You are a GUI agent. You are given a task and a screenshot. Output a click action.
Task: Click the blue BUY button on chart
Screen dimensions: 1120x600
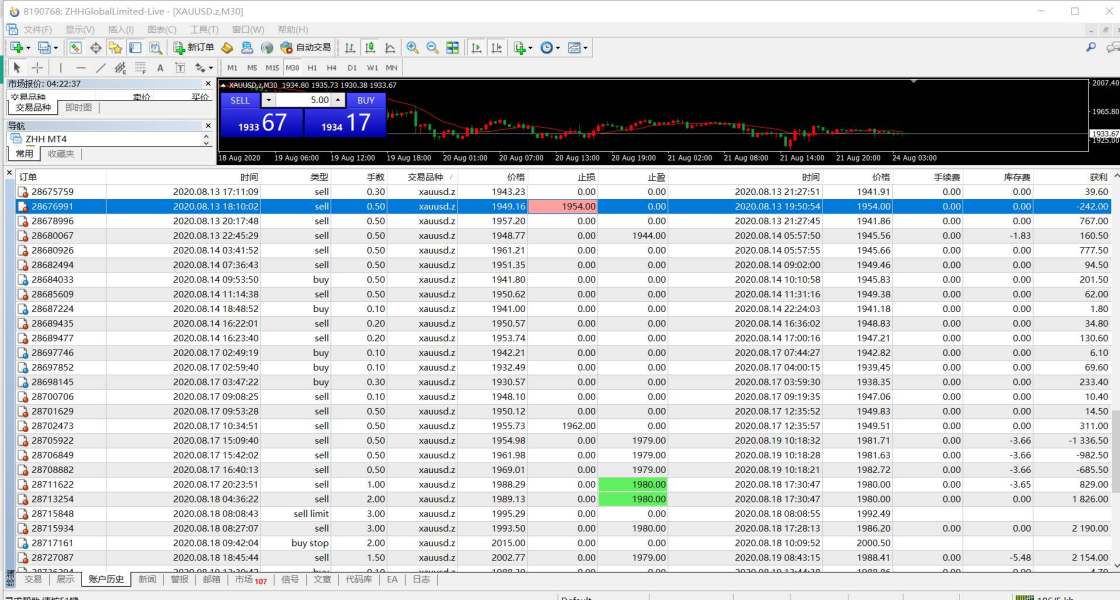tap(366, 100)
